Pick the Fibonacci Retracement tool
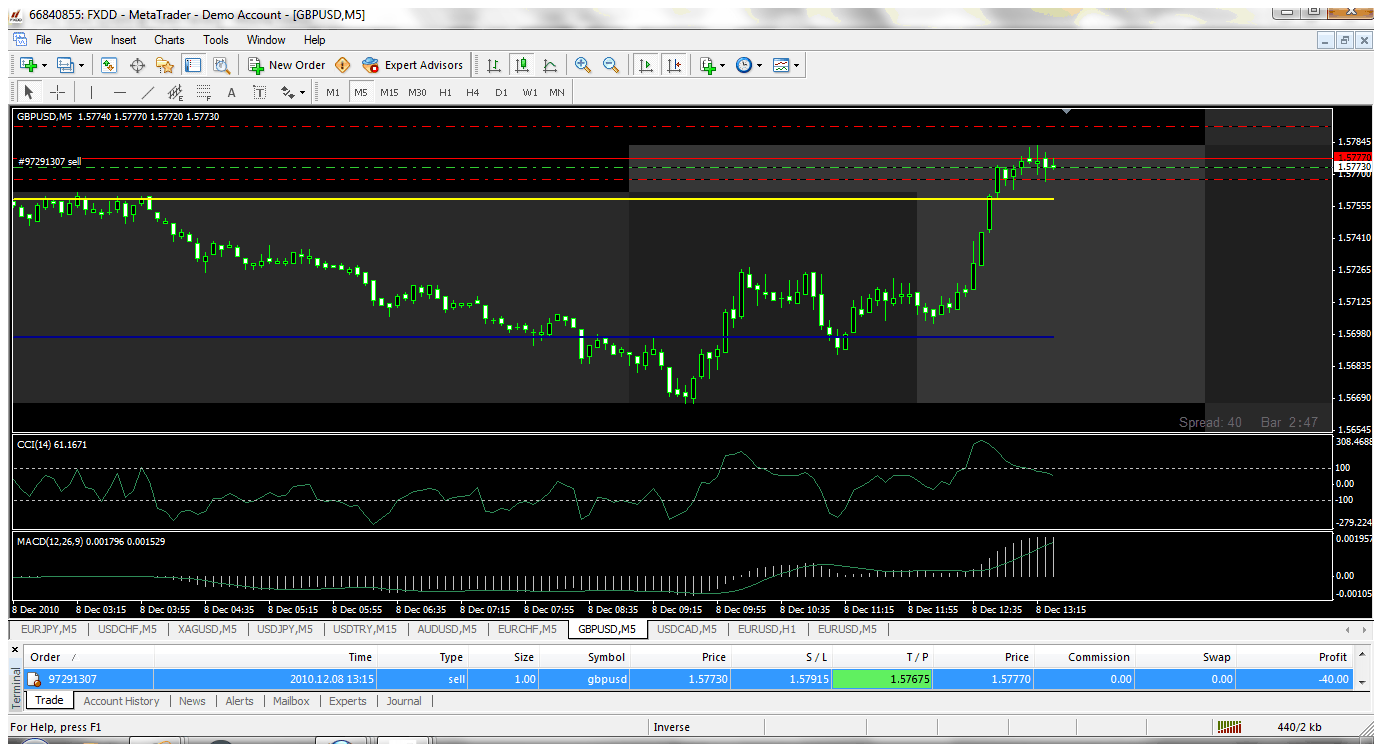Viewport: 1382px width, 744px height. 204,92
